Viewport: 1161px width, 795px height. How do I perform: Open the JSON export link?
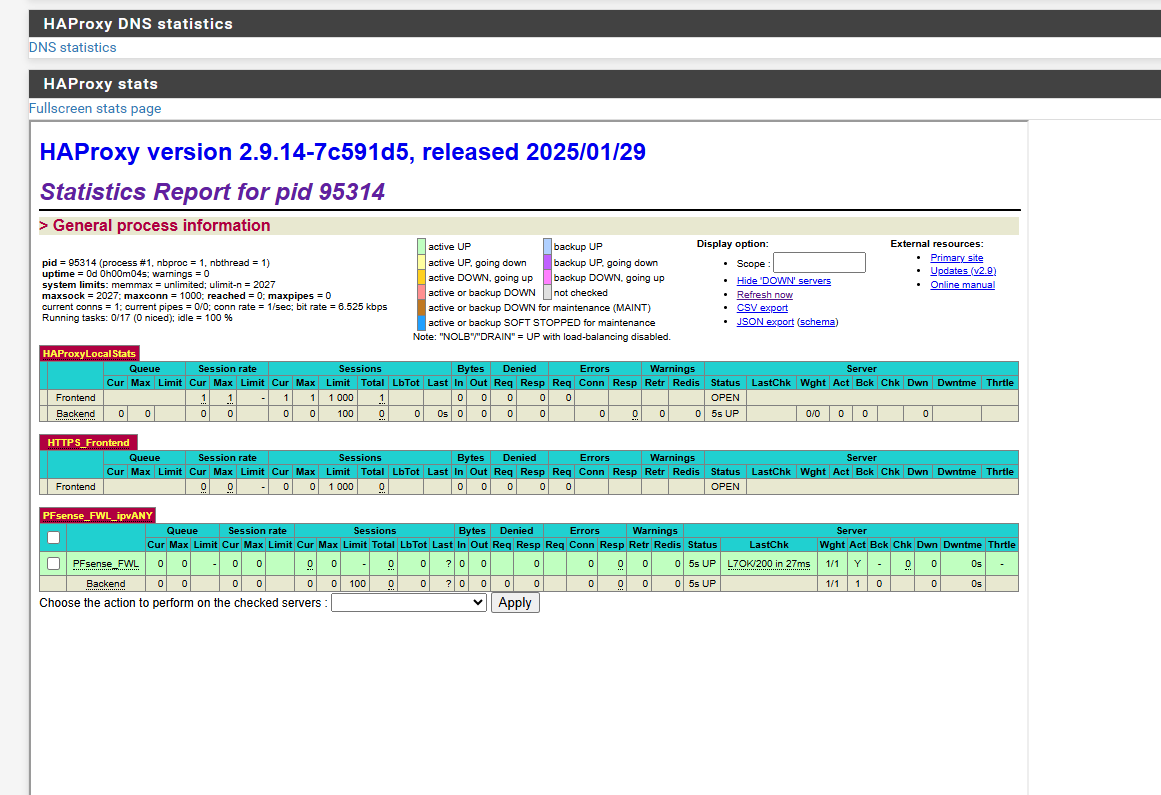[x=765, y=322]
